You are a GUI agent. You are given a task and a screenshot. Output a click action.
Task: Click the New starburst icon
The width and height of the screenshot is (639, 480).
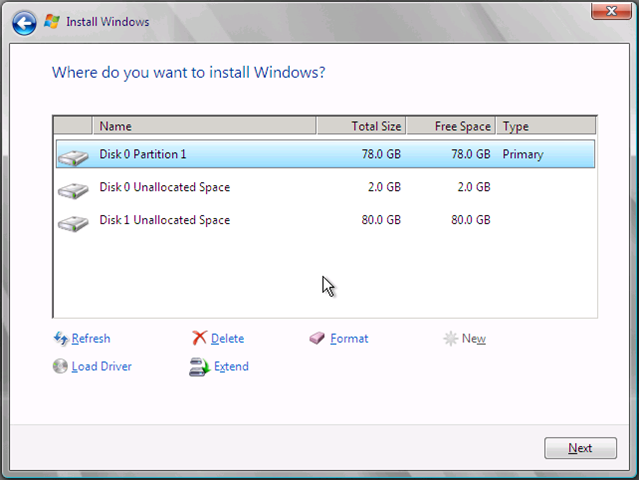coord(451,338)
